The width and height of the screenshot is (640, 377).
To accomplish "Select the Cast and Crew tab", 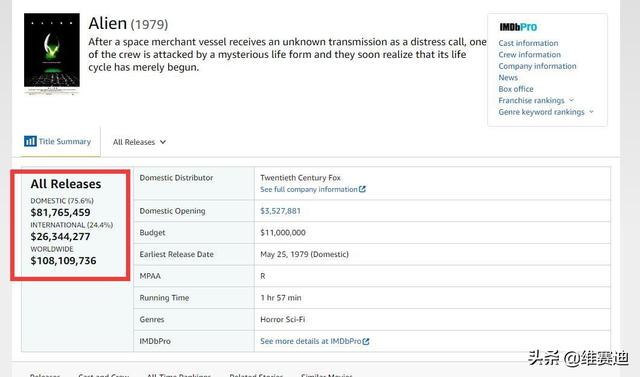I will coord(104,375).
